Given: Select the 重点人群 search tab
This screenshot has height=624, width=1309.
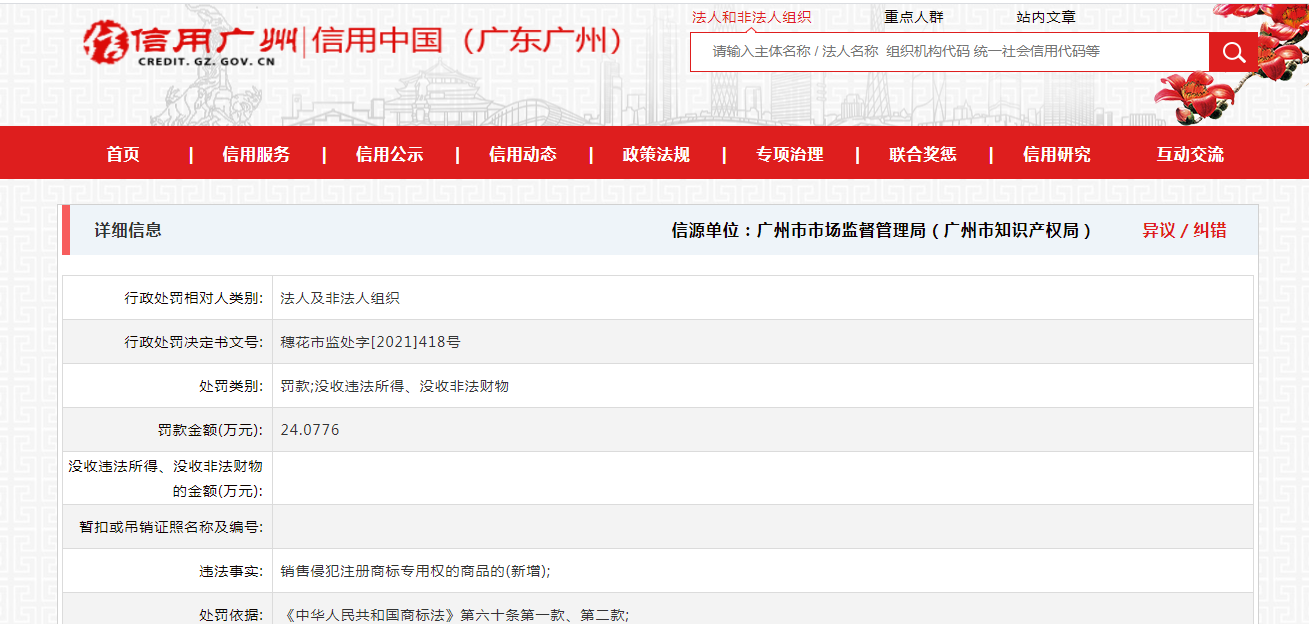Looking at the screenshot, I should point(913,17).
